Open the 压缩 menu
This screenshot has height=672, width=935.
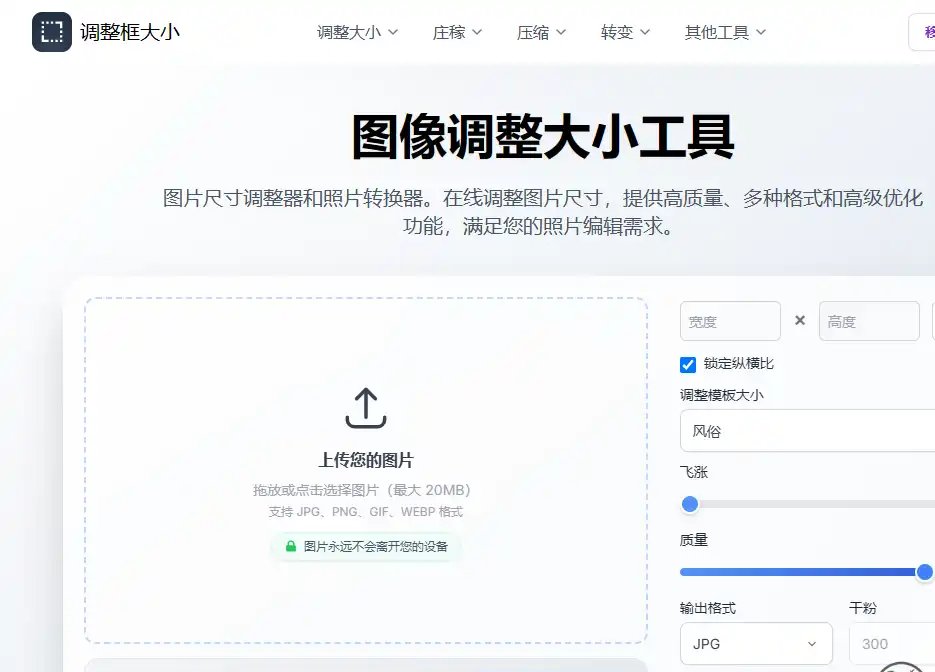(541, 32)
